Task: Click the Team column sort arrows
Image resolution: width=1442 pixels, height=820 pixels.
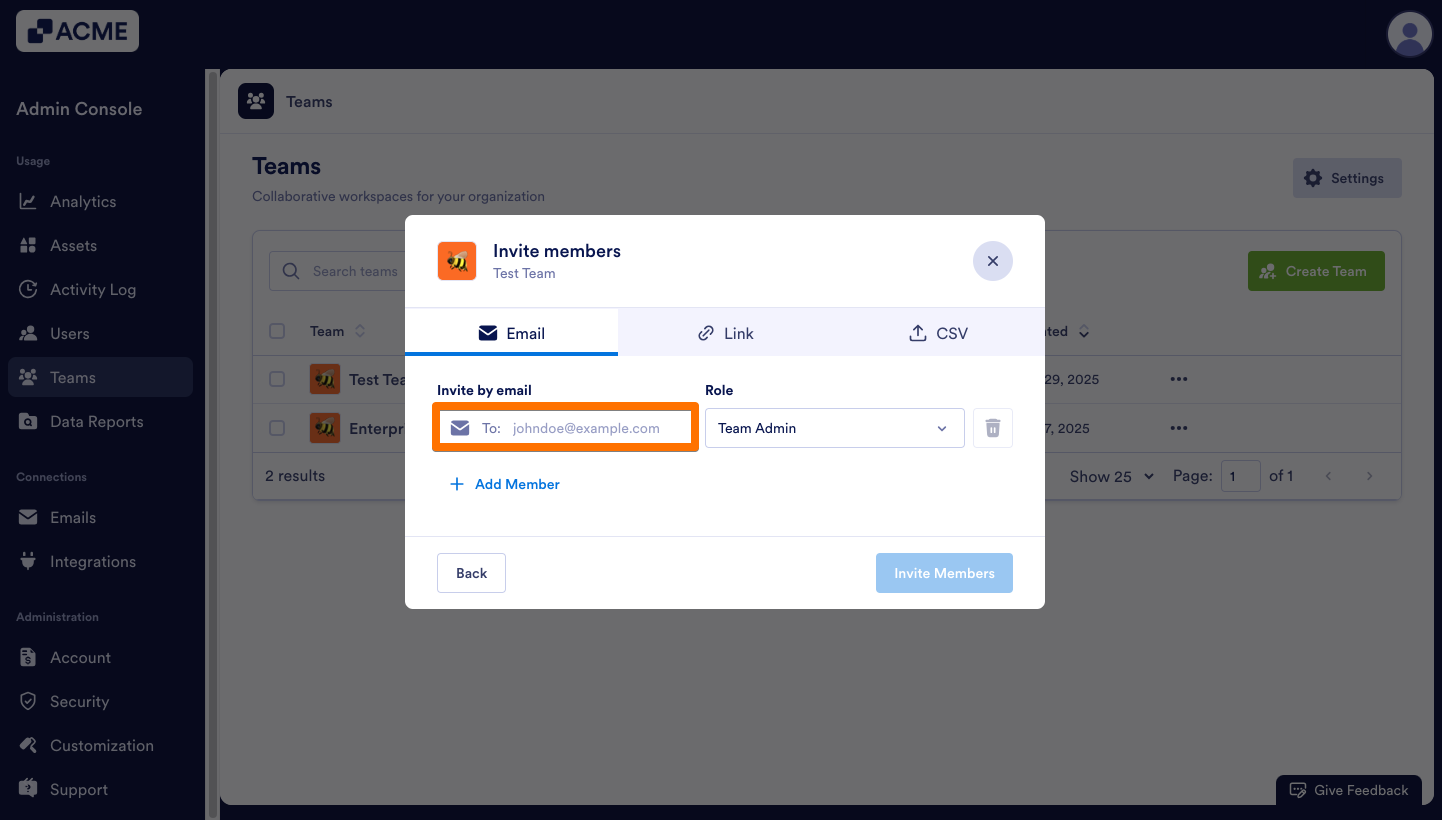Action: [361, 331]
